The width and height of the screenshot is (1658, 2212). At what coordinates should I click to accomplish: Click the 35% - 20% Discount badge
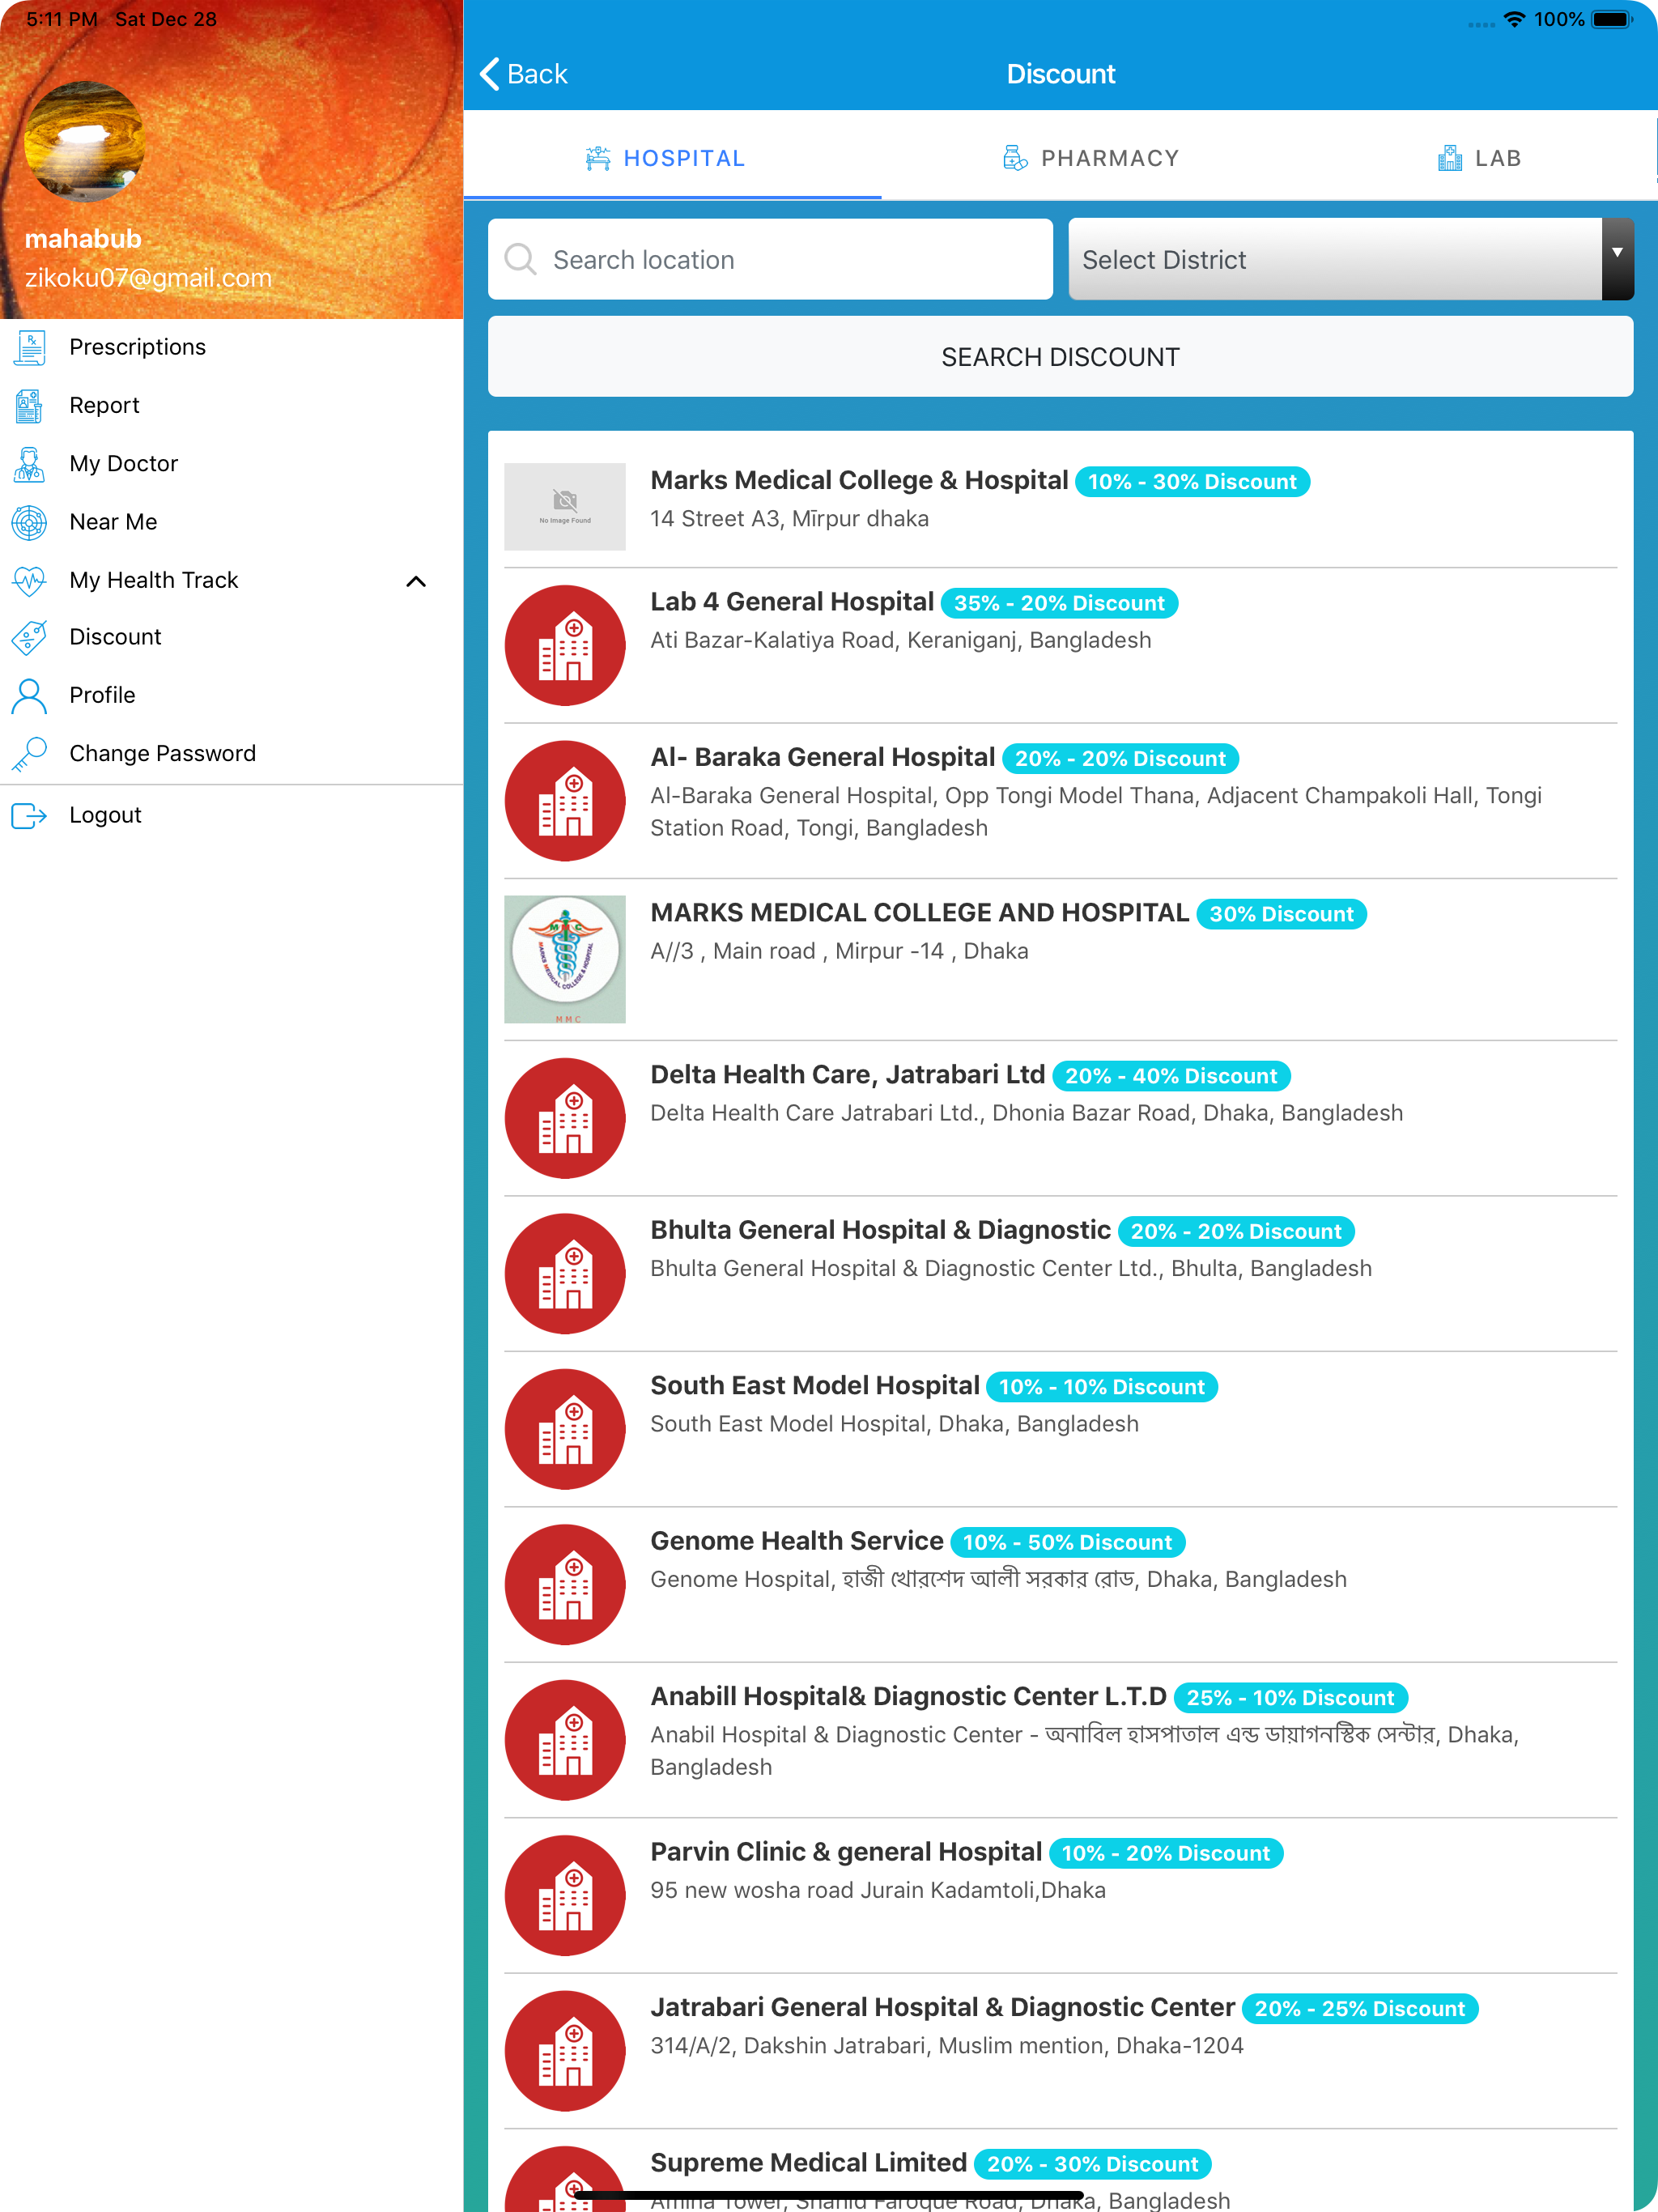(1059, 603)
